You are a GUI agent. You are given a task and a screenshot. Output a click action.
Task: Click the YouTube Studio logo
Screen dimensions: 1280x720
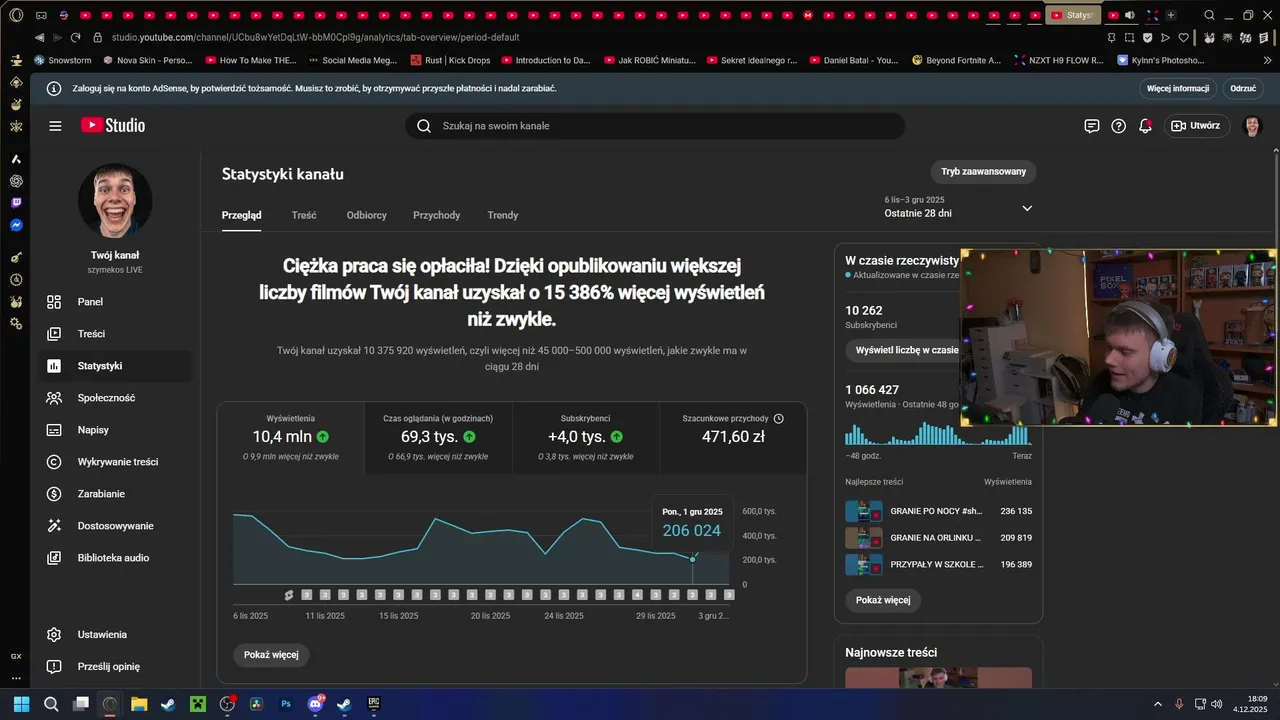point(113,125)
